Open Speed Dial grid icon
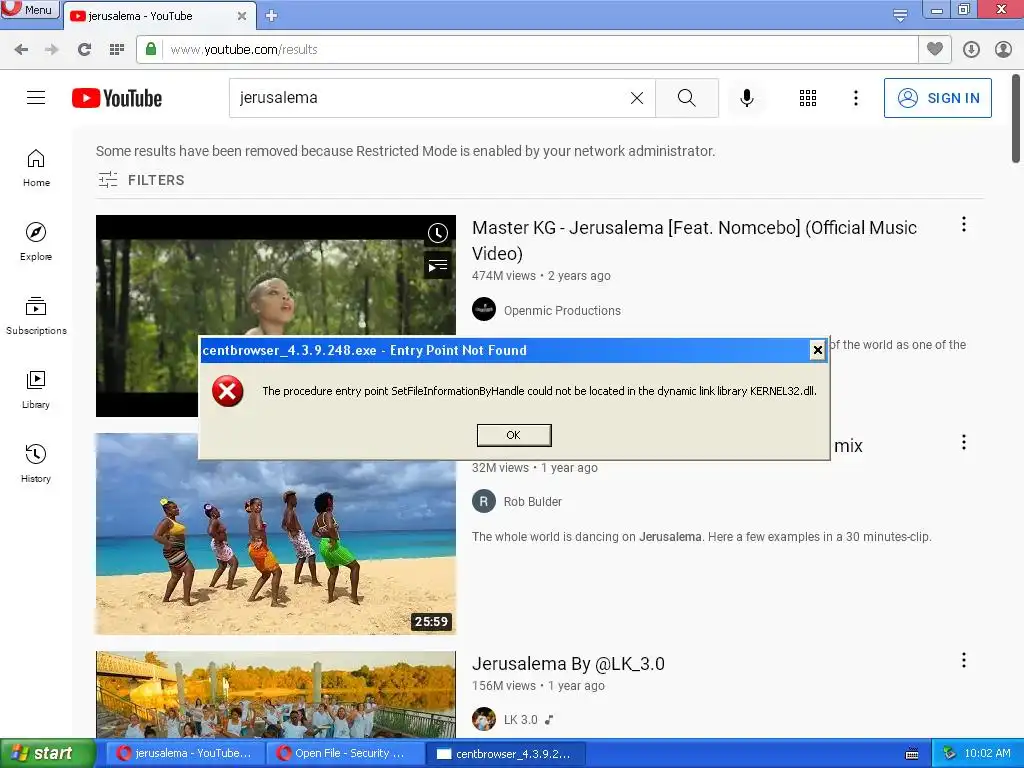The image size is (1024, 768). coord(117,50)
